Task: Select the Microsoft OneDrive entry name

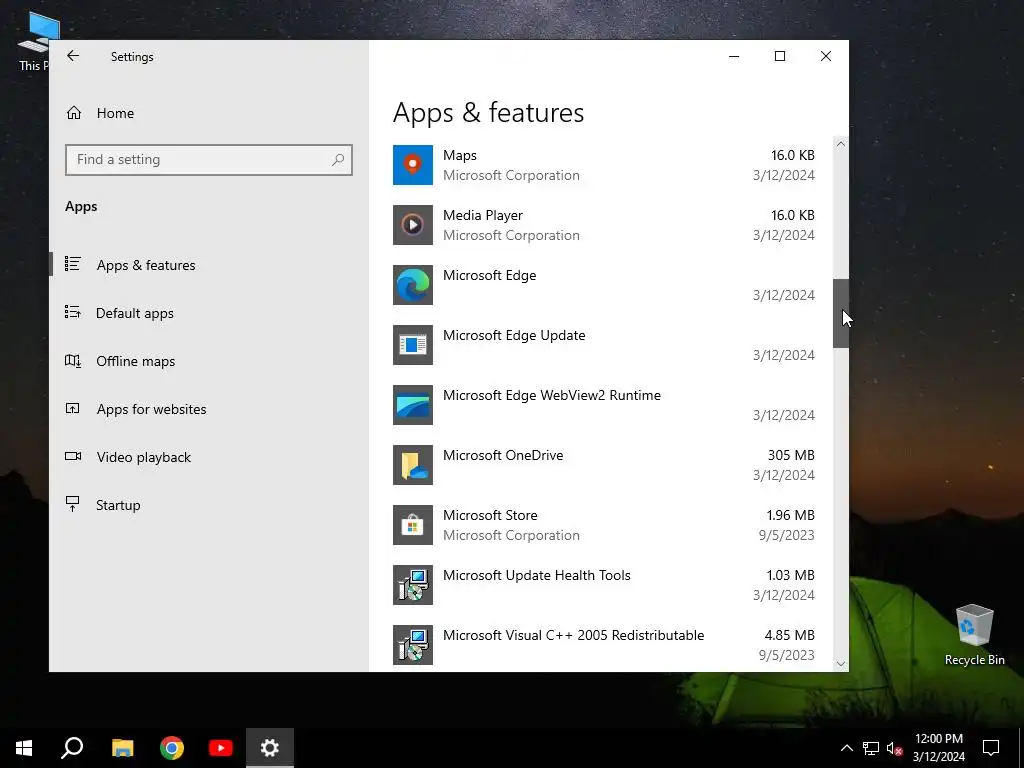Action: (x=503, y=455)
